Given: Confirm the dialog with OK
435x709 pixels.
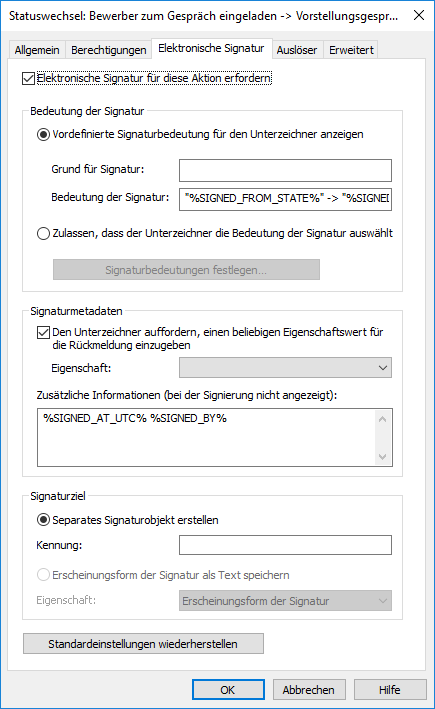Looking at the screenshot, I should point(228,690).
